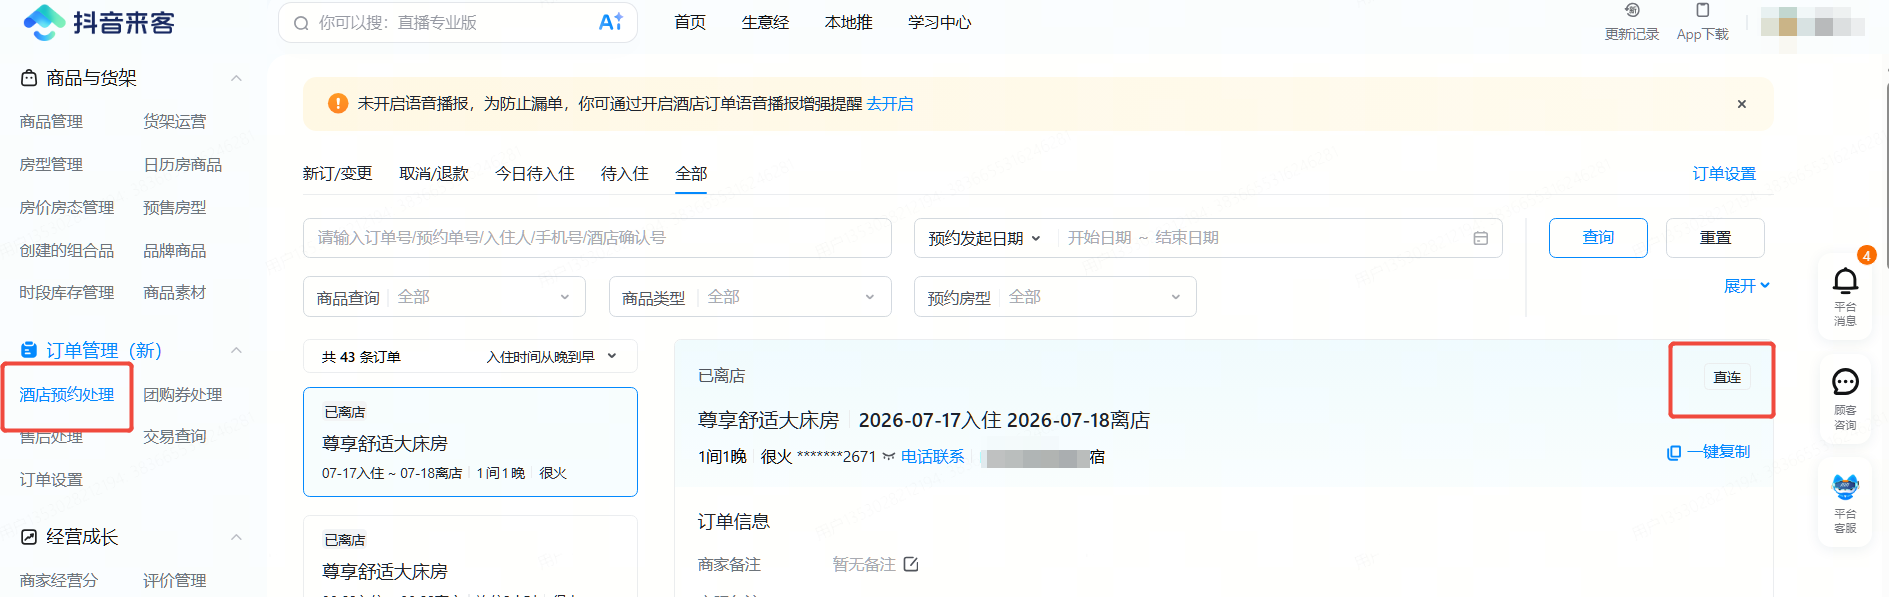Open 订单设置 link at top right
This screenshot has width=1889, height=597.
point(1724,174)
